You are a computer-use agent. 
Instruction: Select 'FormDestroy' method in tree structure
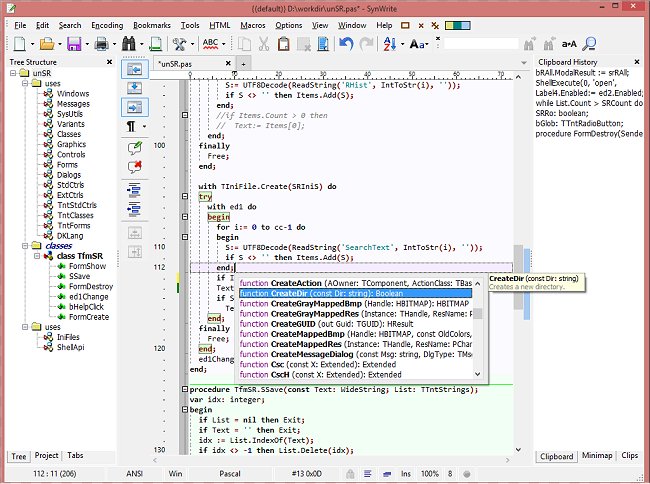pos(90,286)
